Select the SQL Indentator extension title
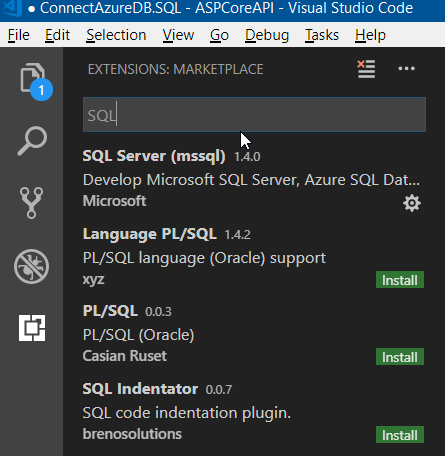Screen dimensions: 445x456 click(x=140, y=389)
